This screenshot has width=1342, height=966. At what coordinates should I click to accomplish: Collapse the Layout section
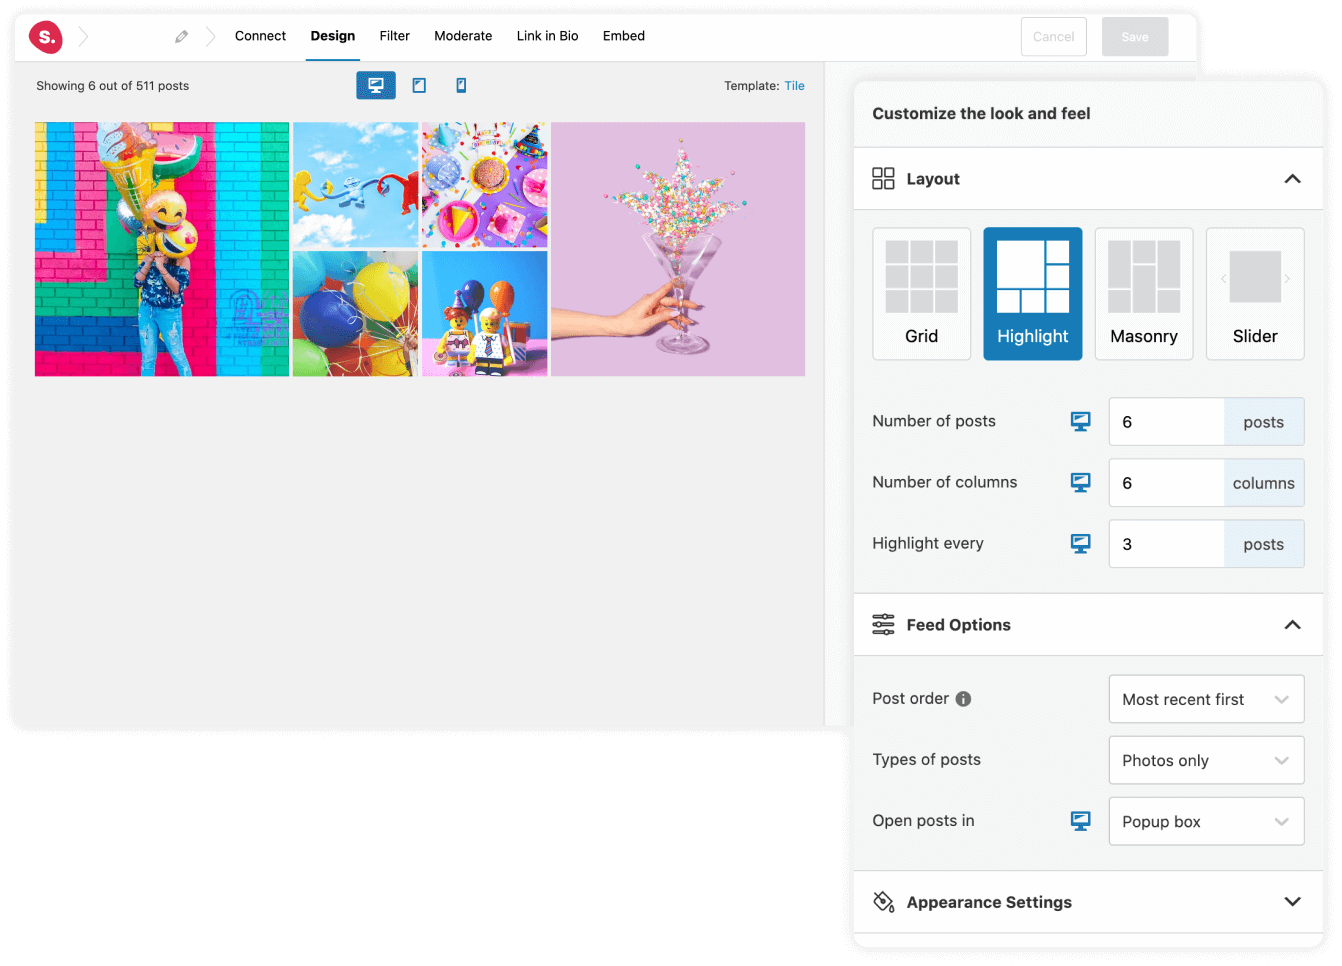click(x=1292, y=179)
